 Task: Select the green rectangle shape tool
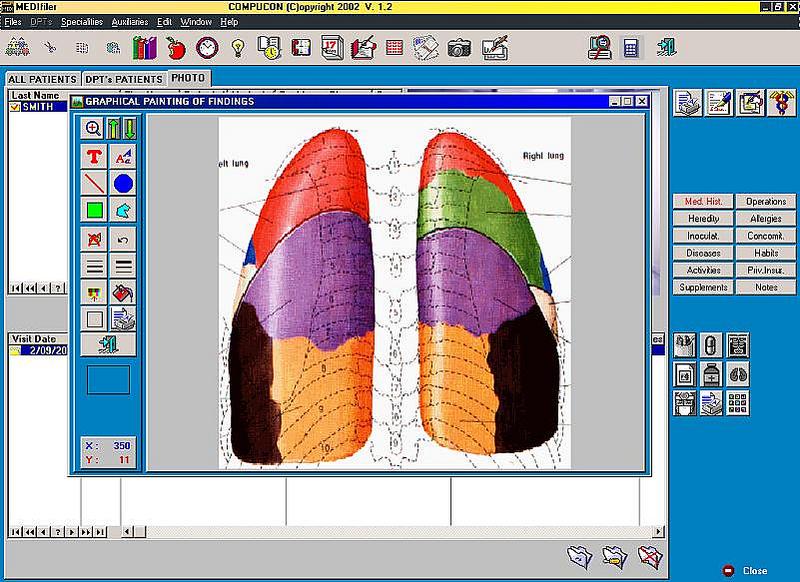[94, 210]
